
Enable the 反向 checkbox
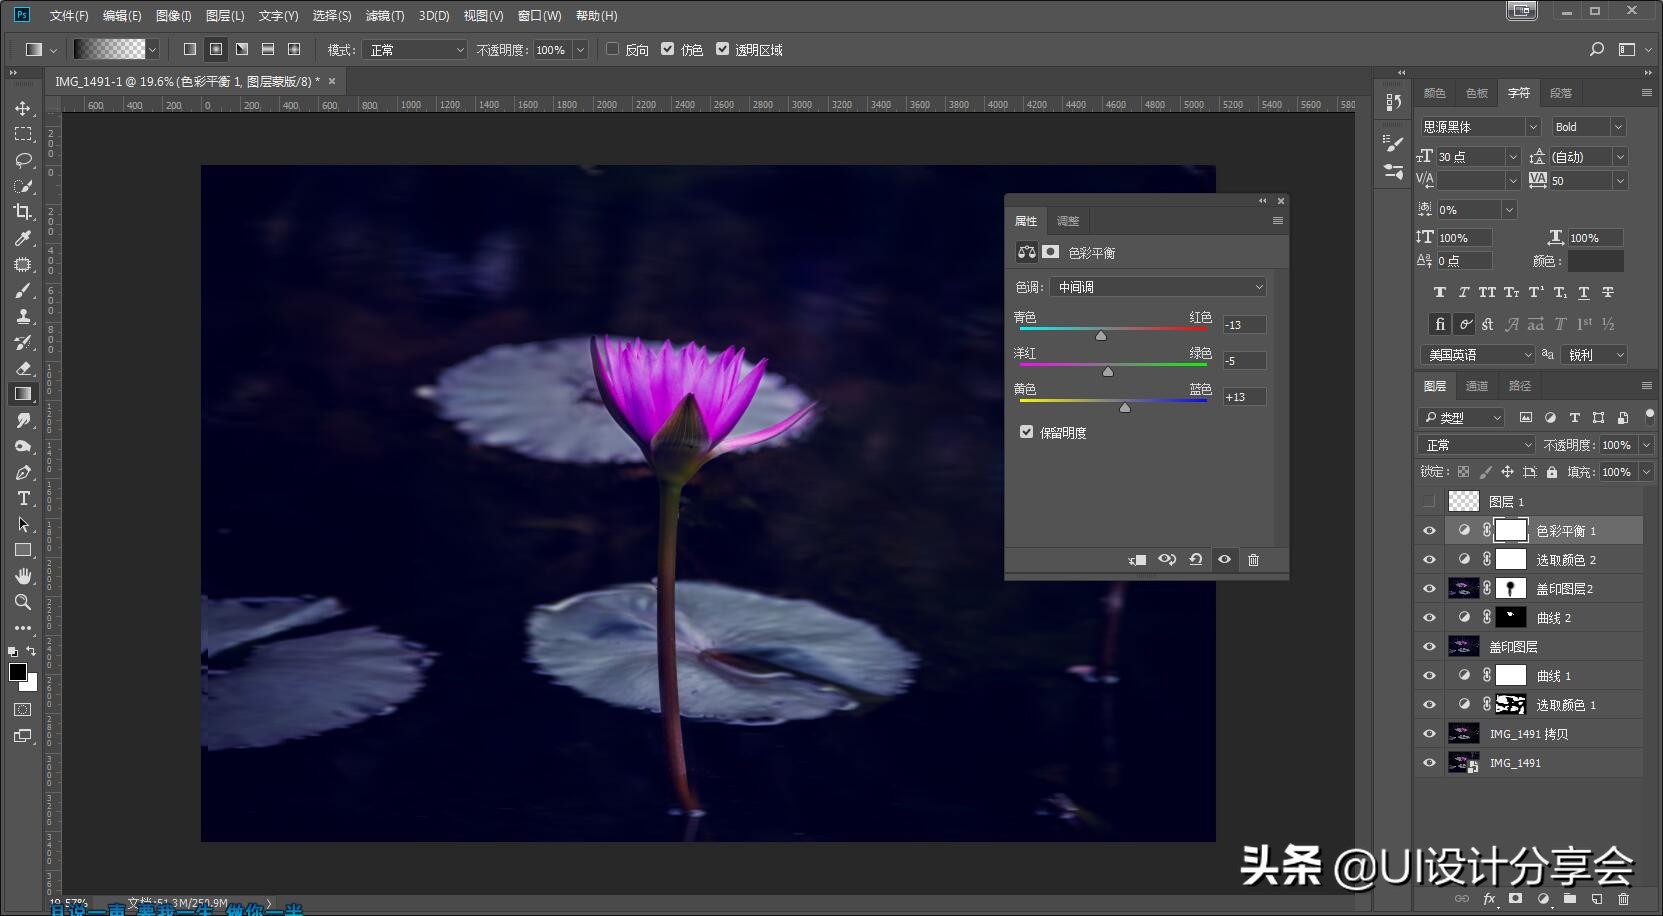click(x=613, y=49)
